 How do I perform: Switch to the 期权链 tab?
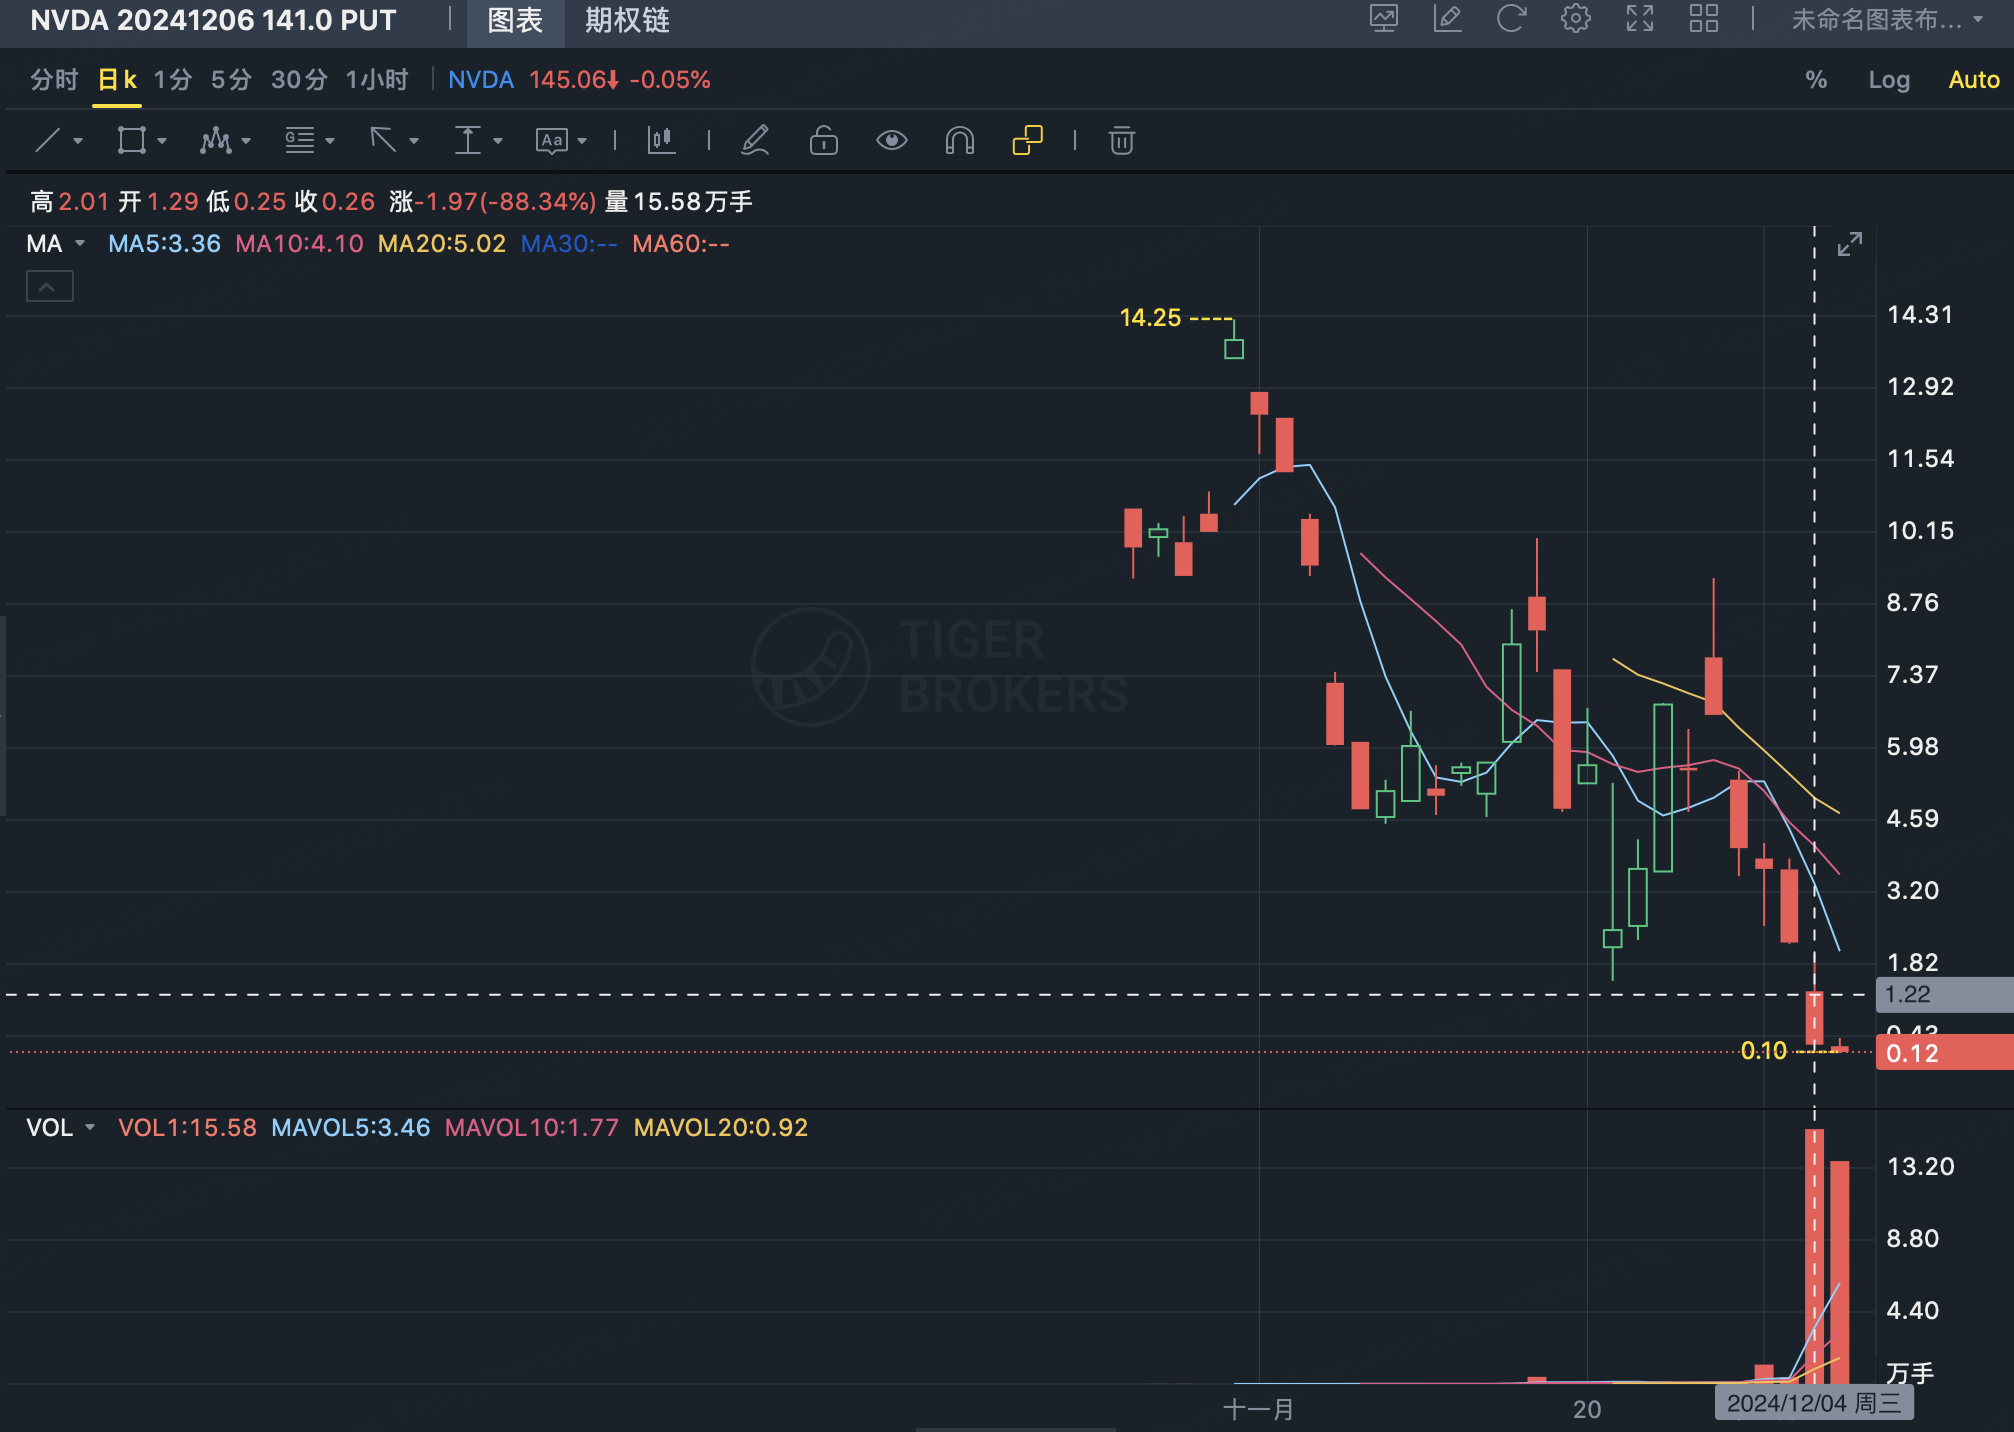(x=627, y=21)
